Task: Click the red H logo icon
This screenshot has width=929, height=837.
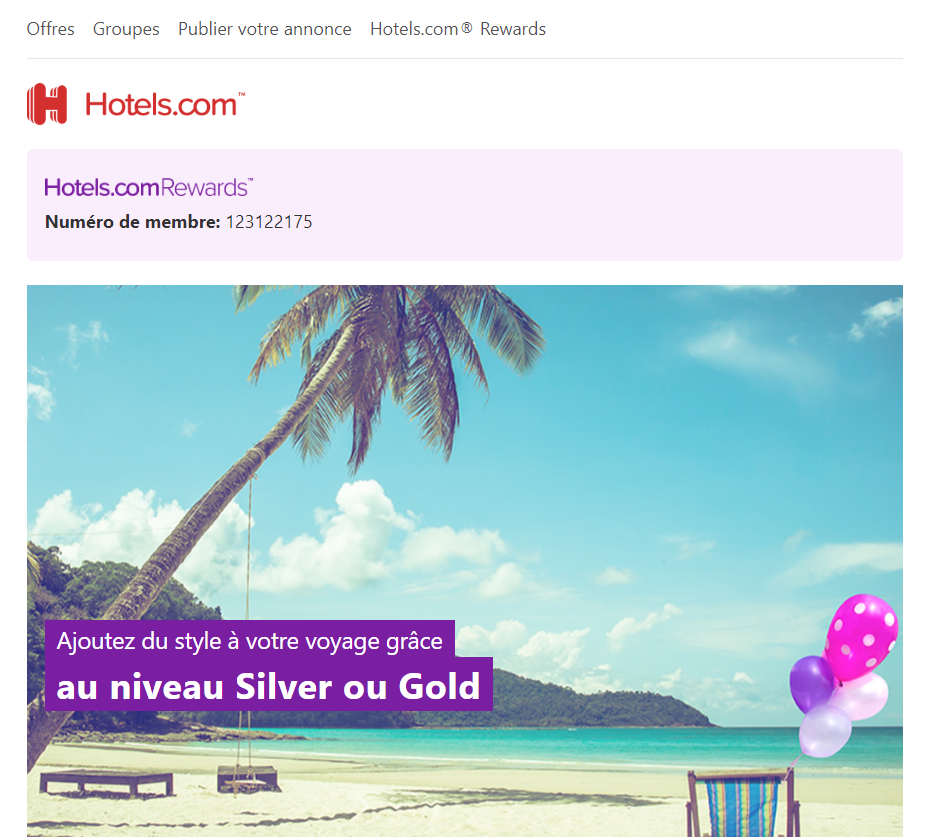Action: click(x=47, y=104)
